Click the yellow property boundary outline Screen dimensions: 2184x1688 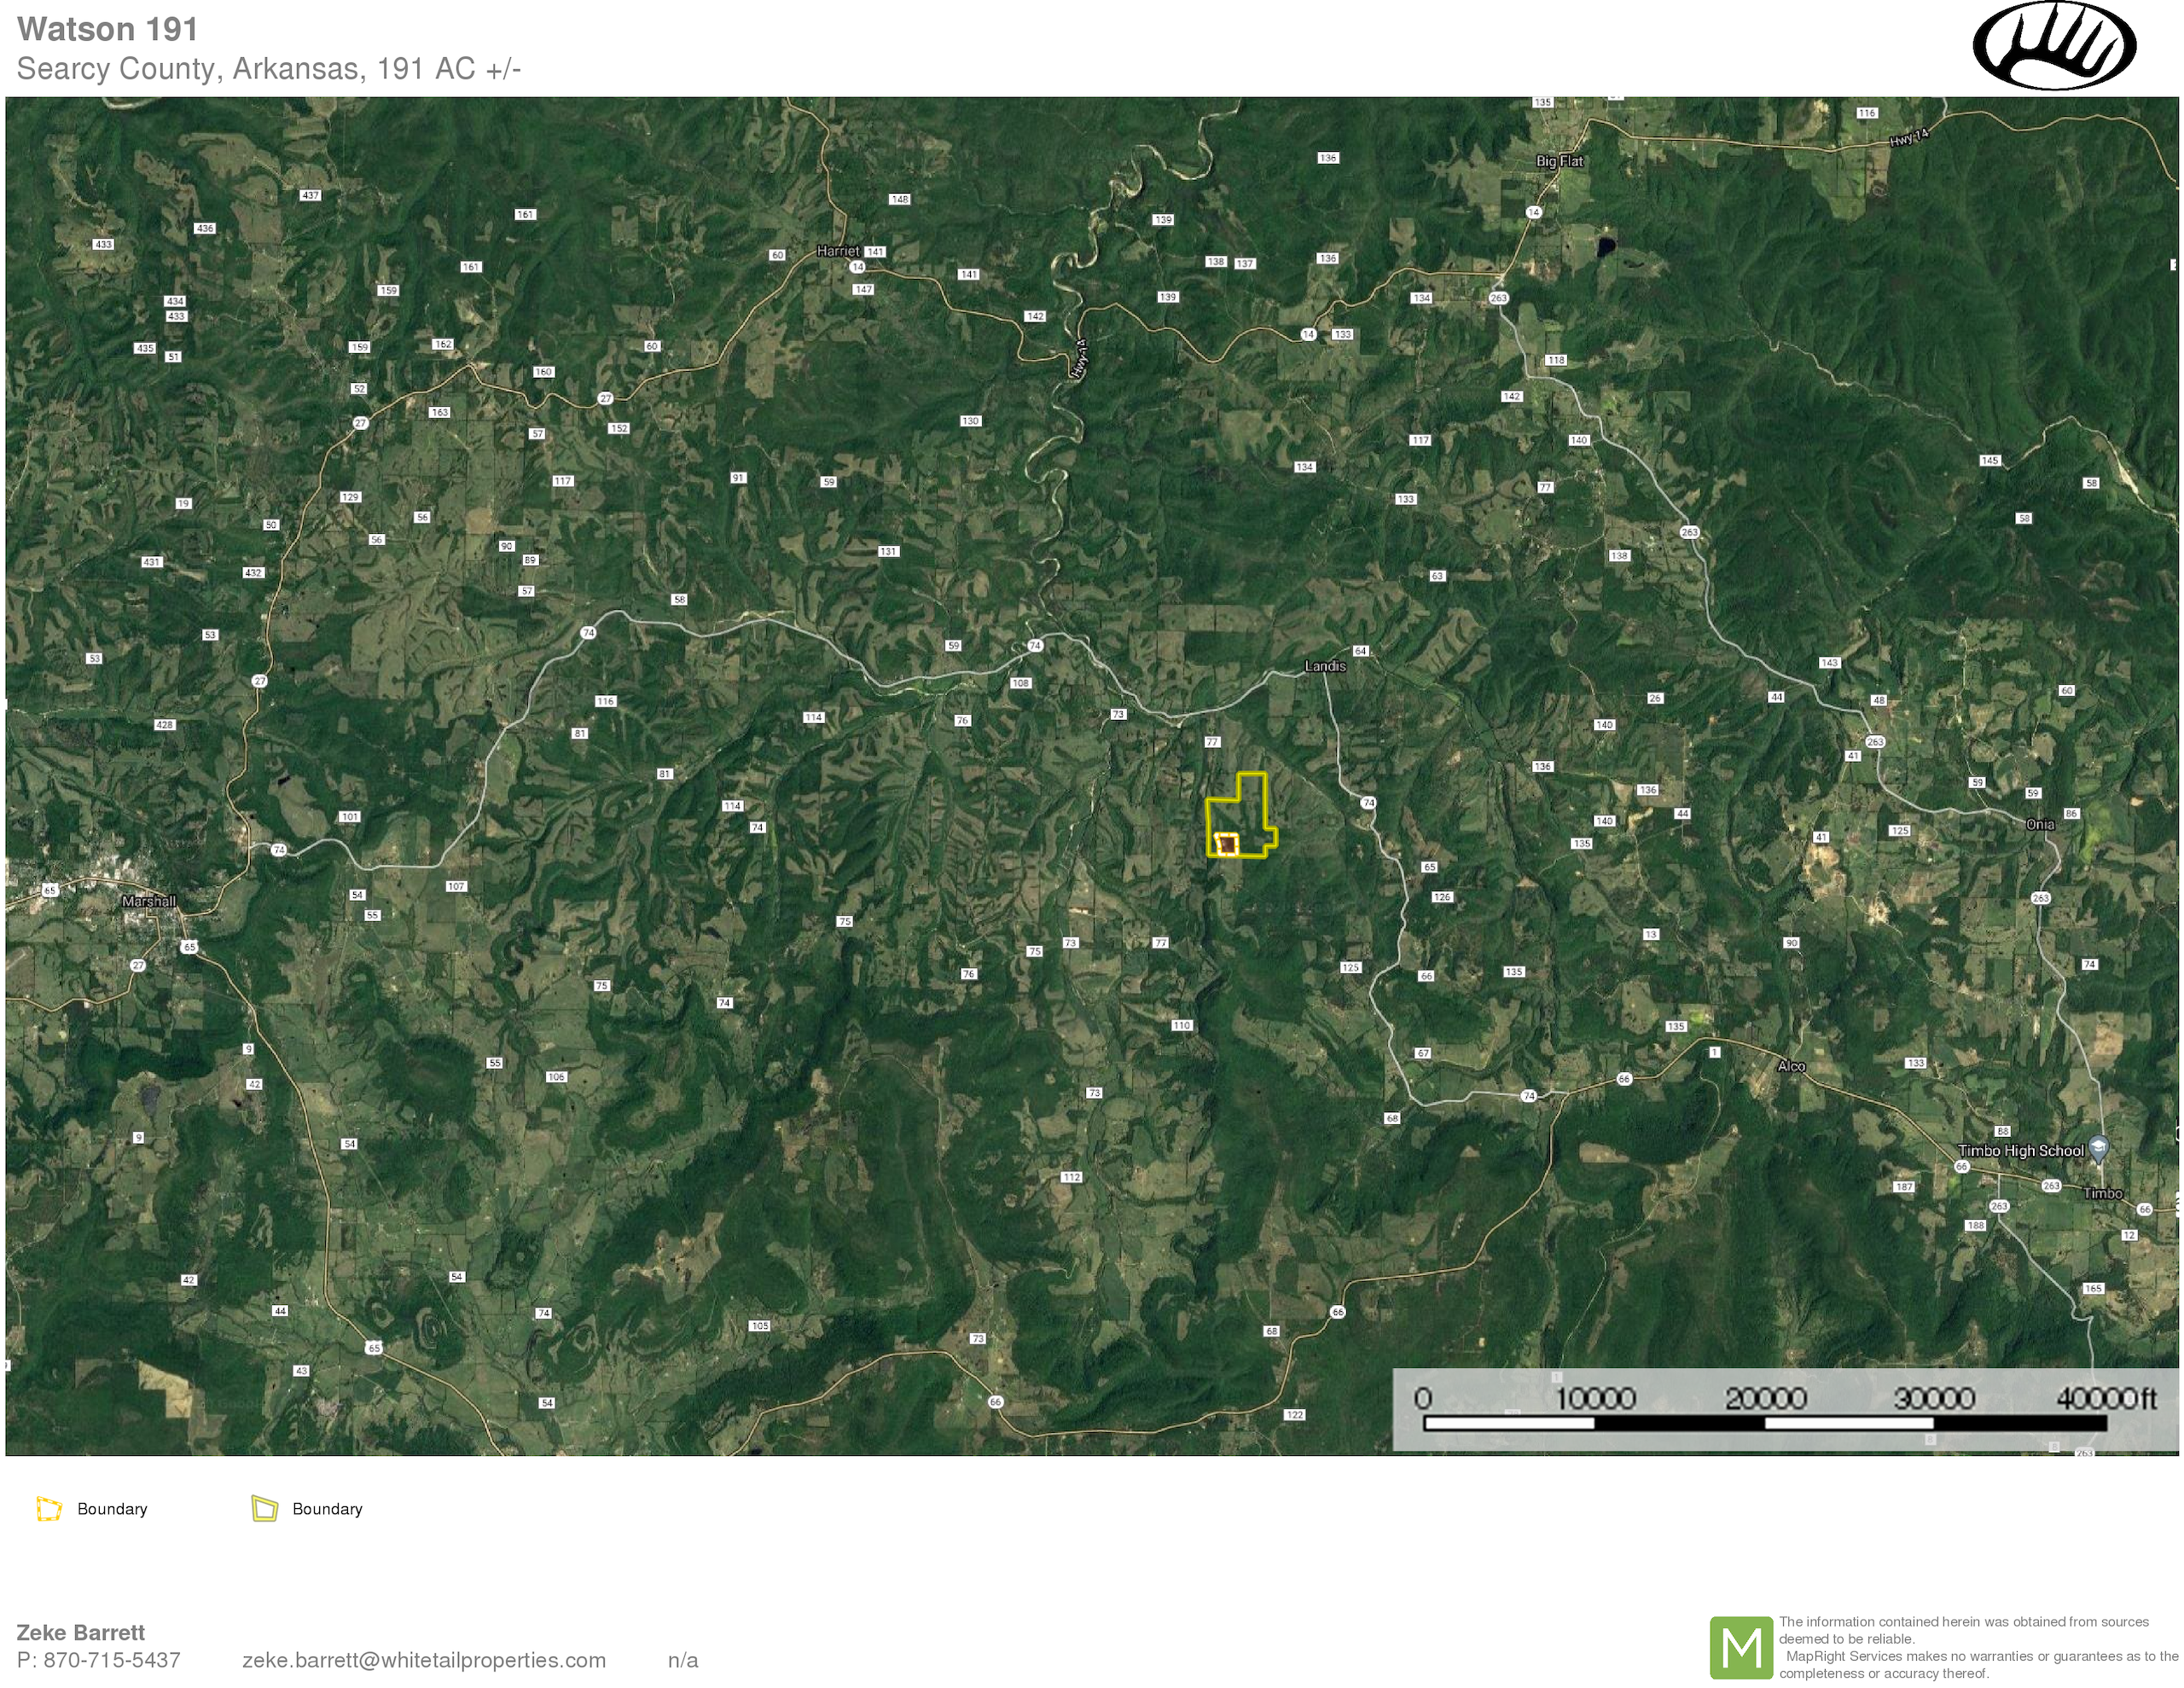[1252, 774]
